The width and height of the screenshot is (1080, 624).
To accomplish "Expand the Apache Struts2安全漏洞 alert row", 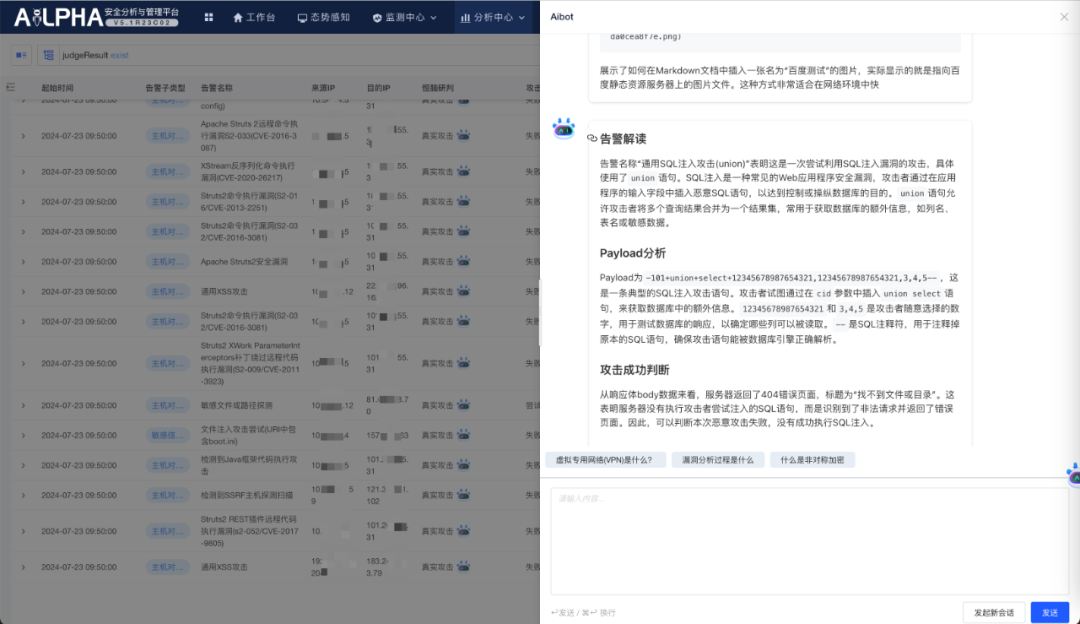I will 22,262.
